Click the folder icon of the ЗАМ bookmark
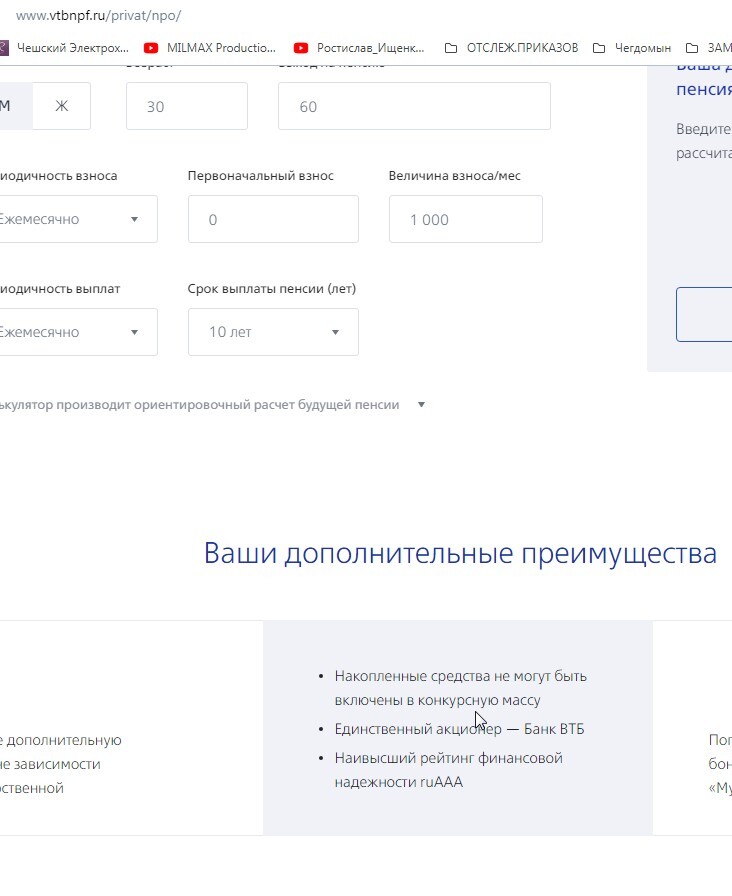This screenshot has height=896, width=732. pyautogui.click(x=692, y=47)
